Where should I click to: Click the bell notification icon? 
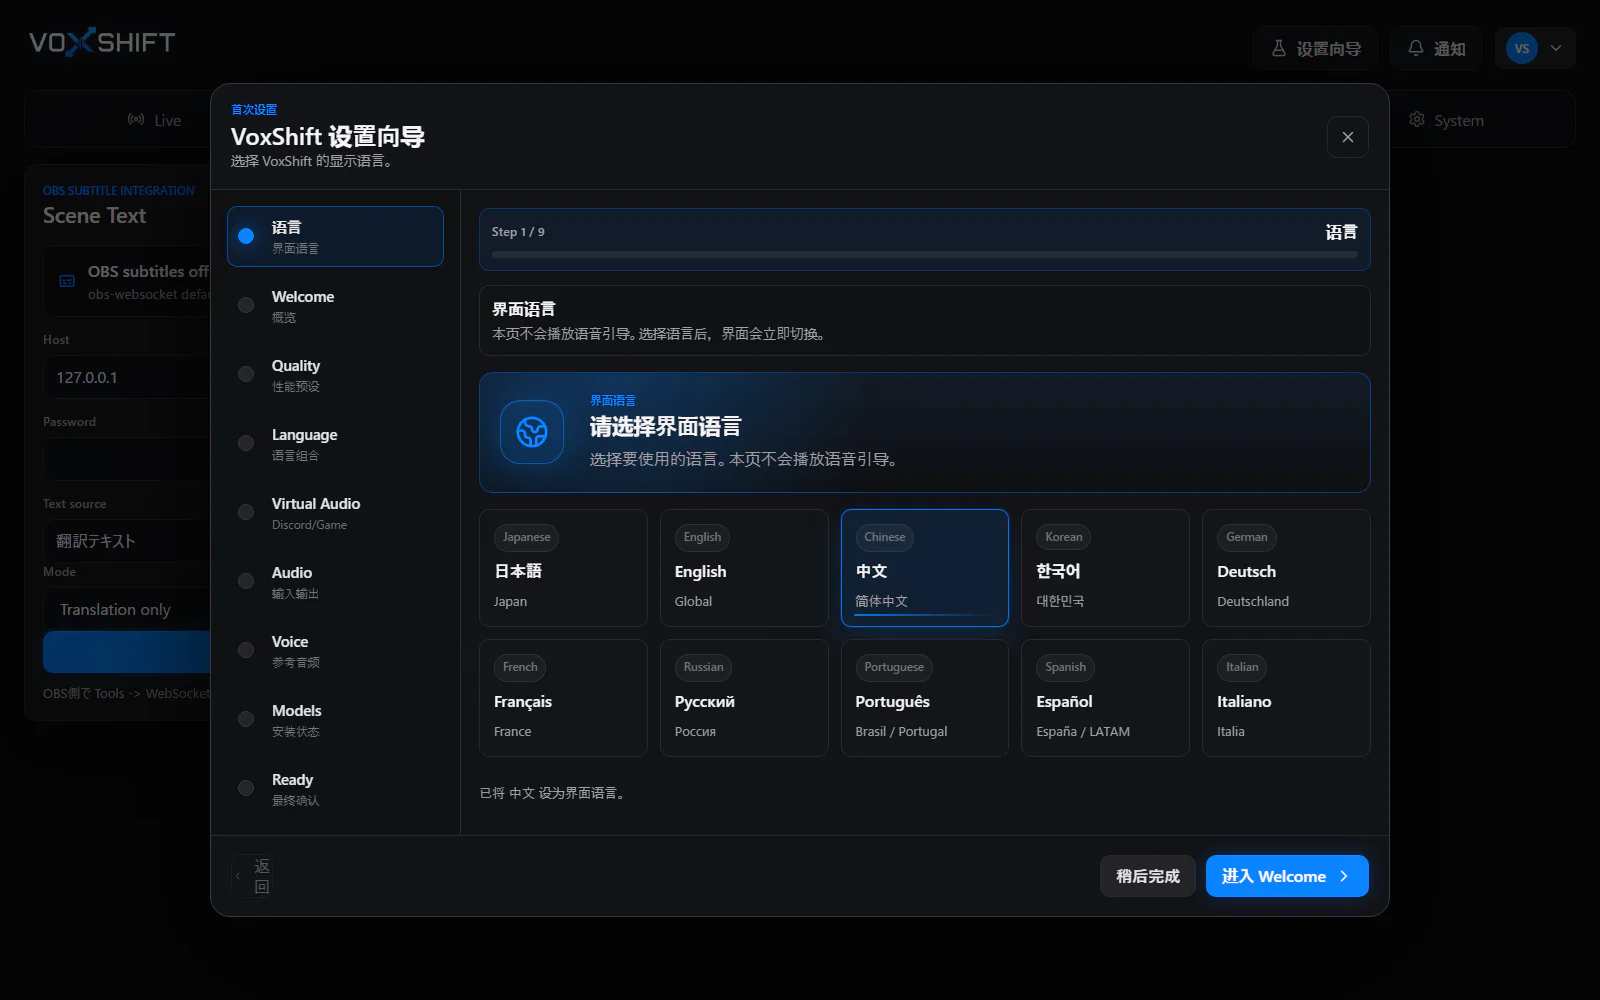1416,48
